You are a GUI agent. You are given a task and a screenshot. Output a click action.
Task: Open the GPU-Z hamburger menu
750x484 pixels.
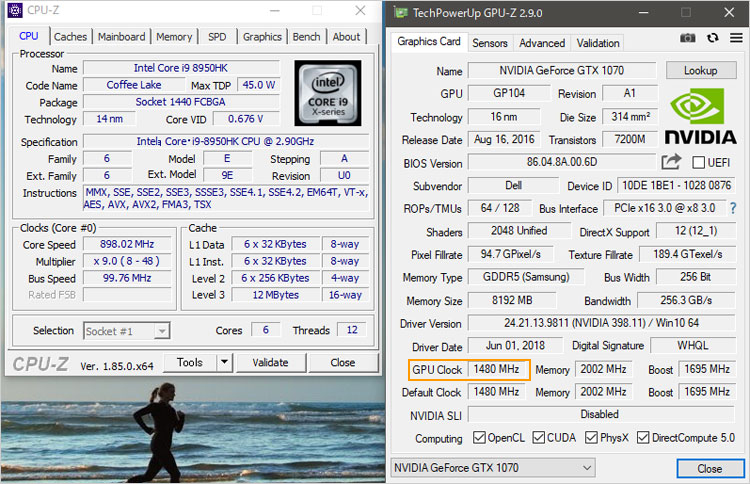(x=736, y=38)
